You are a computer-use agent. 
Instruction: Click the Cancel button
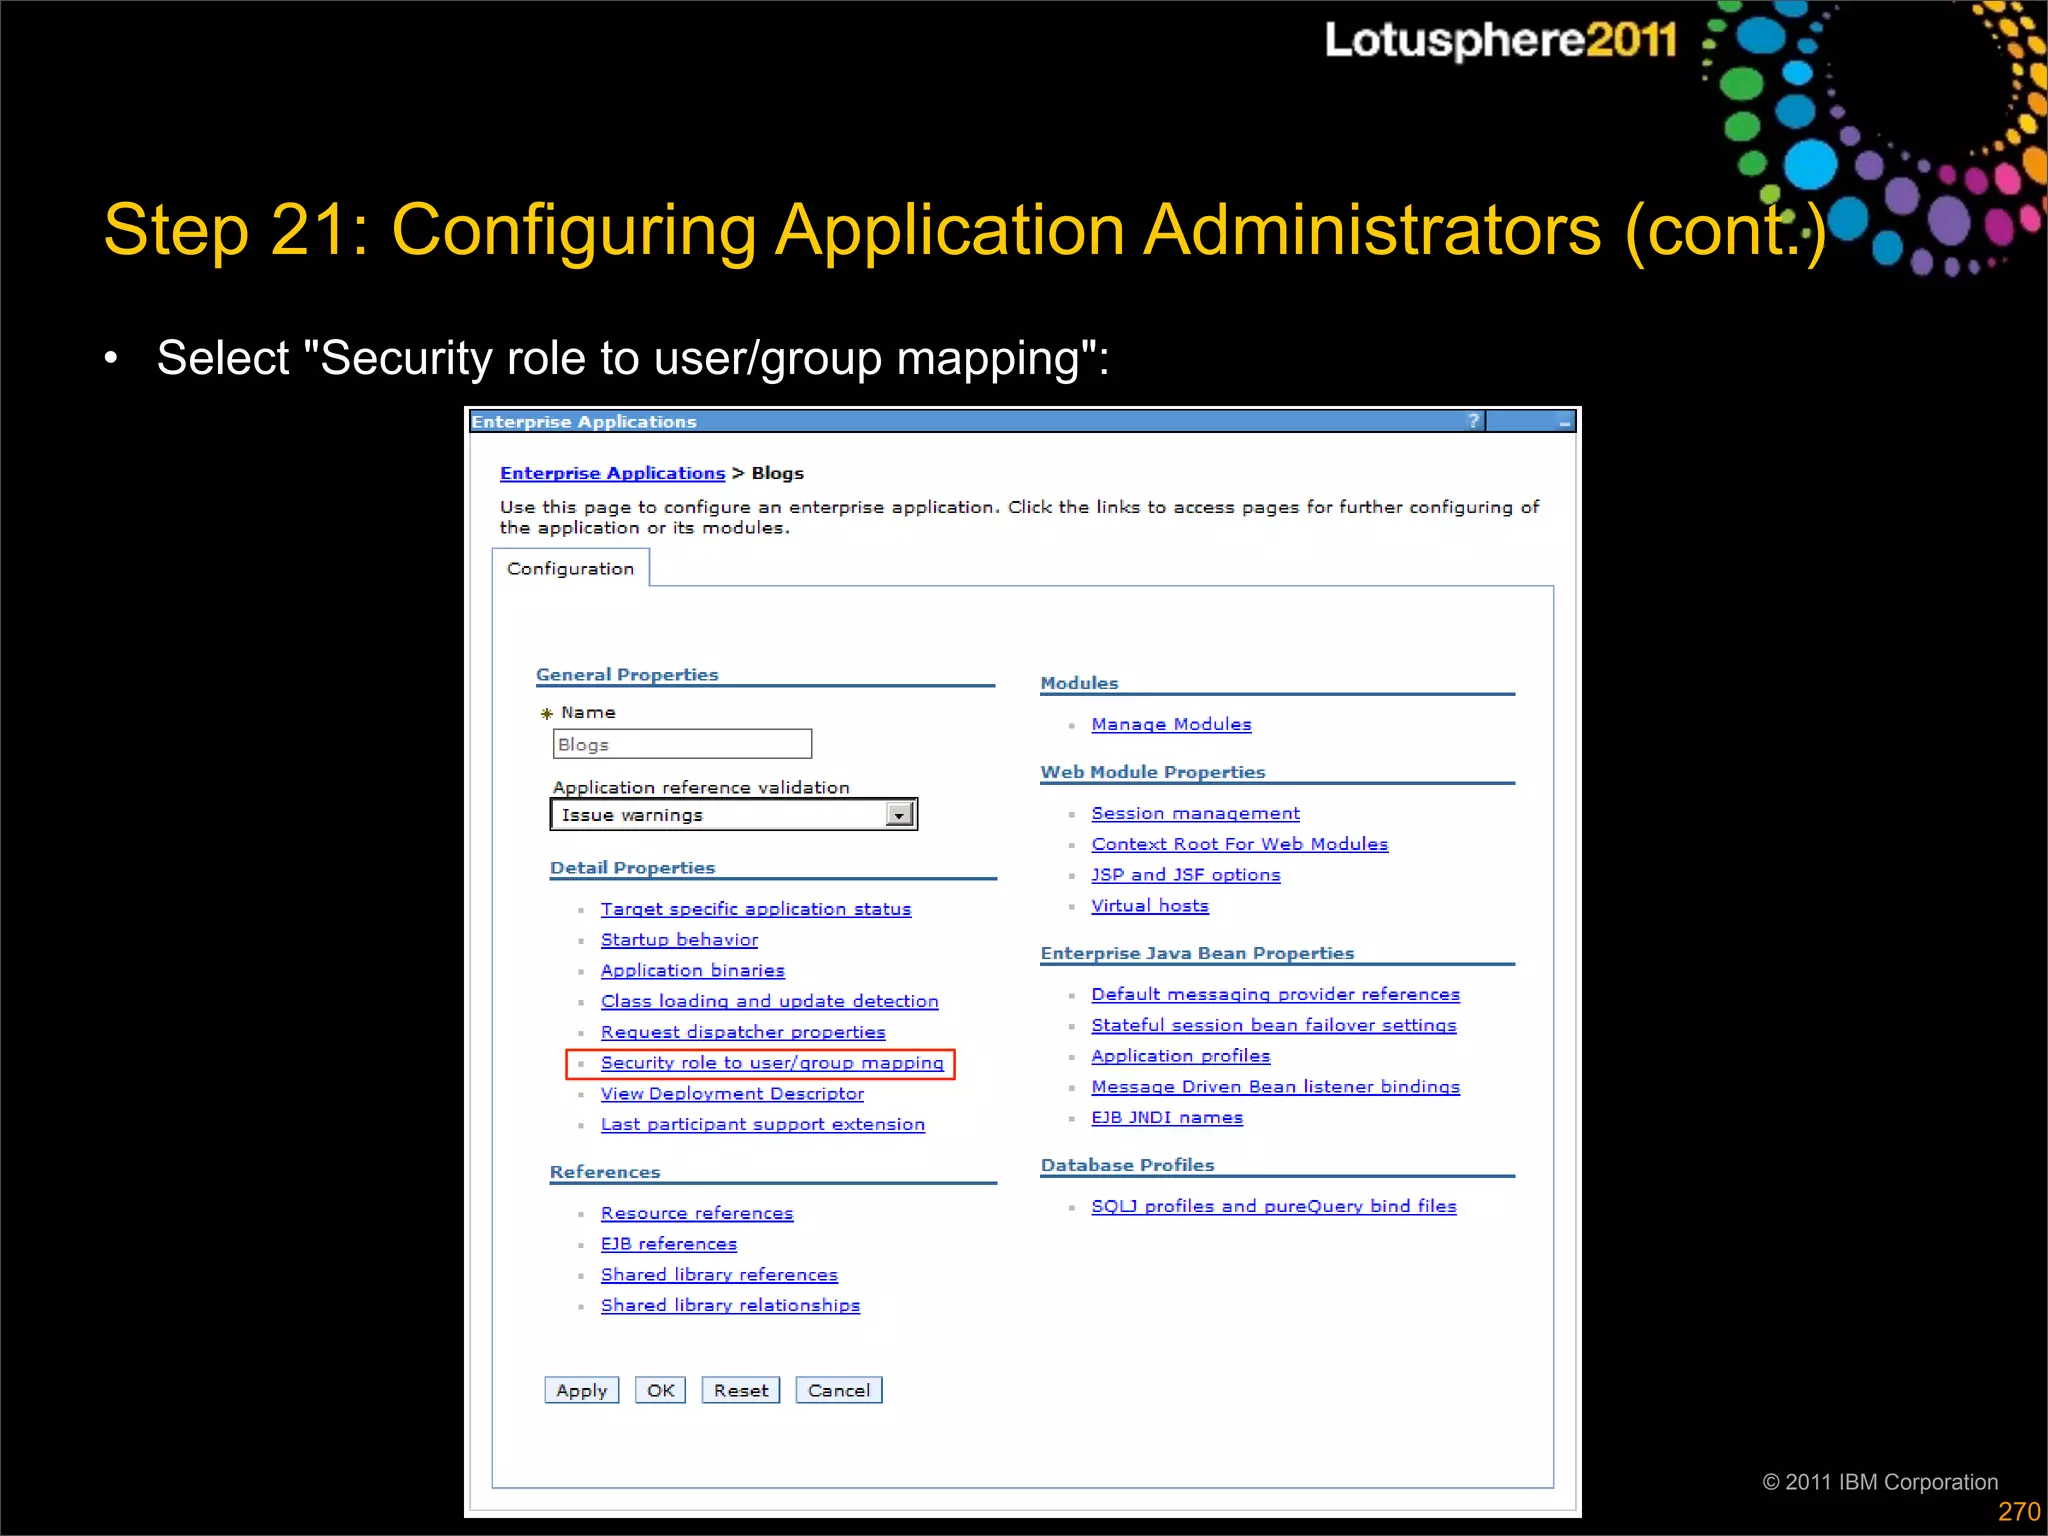coord(839,1390)
